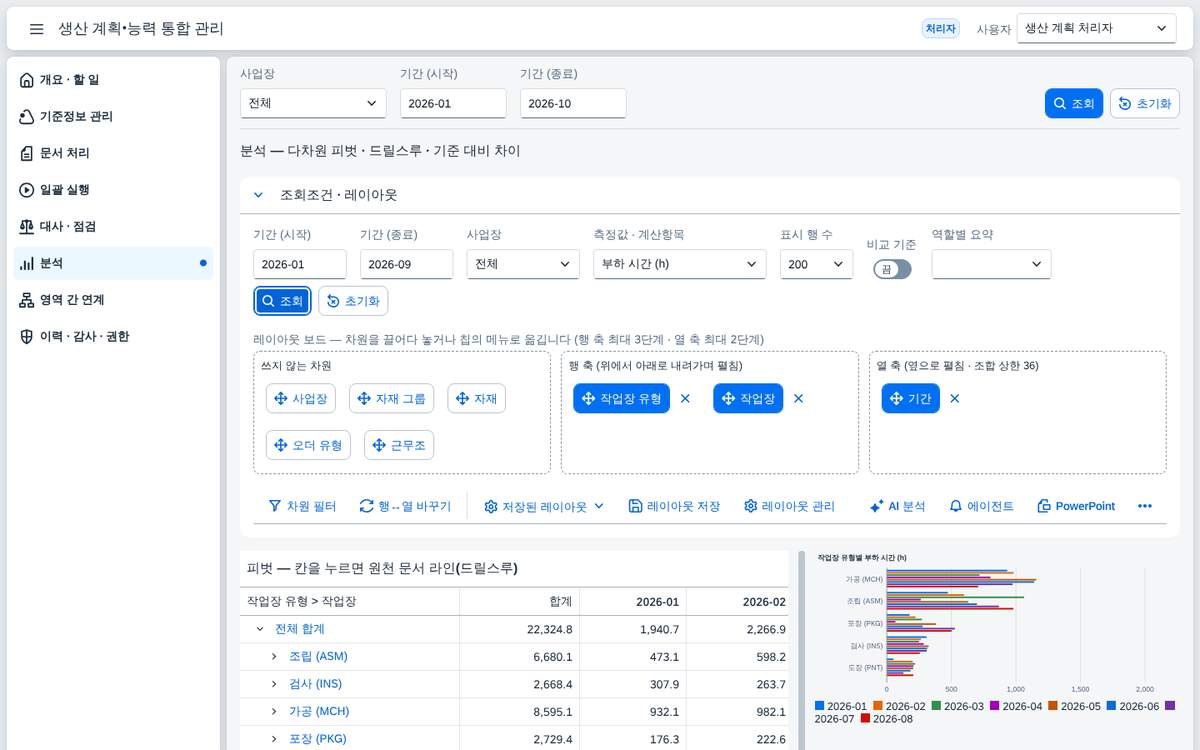Image resolution: width=1200 pixels, height=750 pixels.
Task: Click the top-right 조회 search button
Action: pyautogui.click(x=1074, y=103)
